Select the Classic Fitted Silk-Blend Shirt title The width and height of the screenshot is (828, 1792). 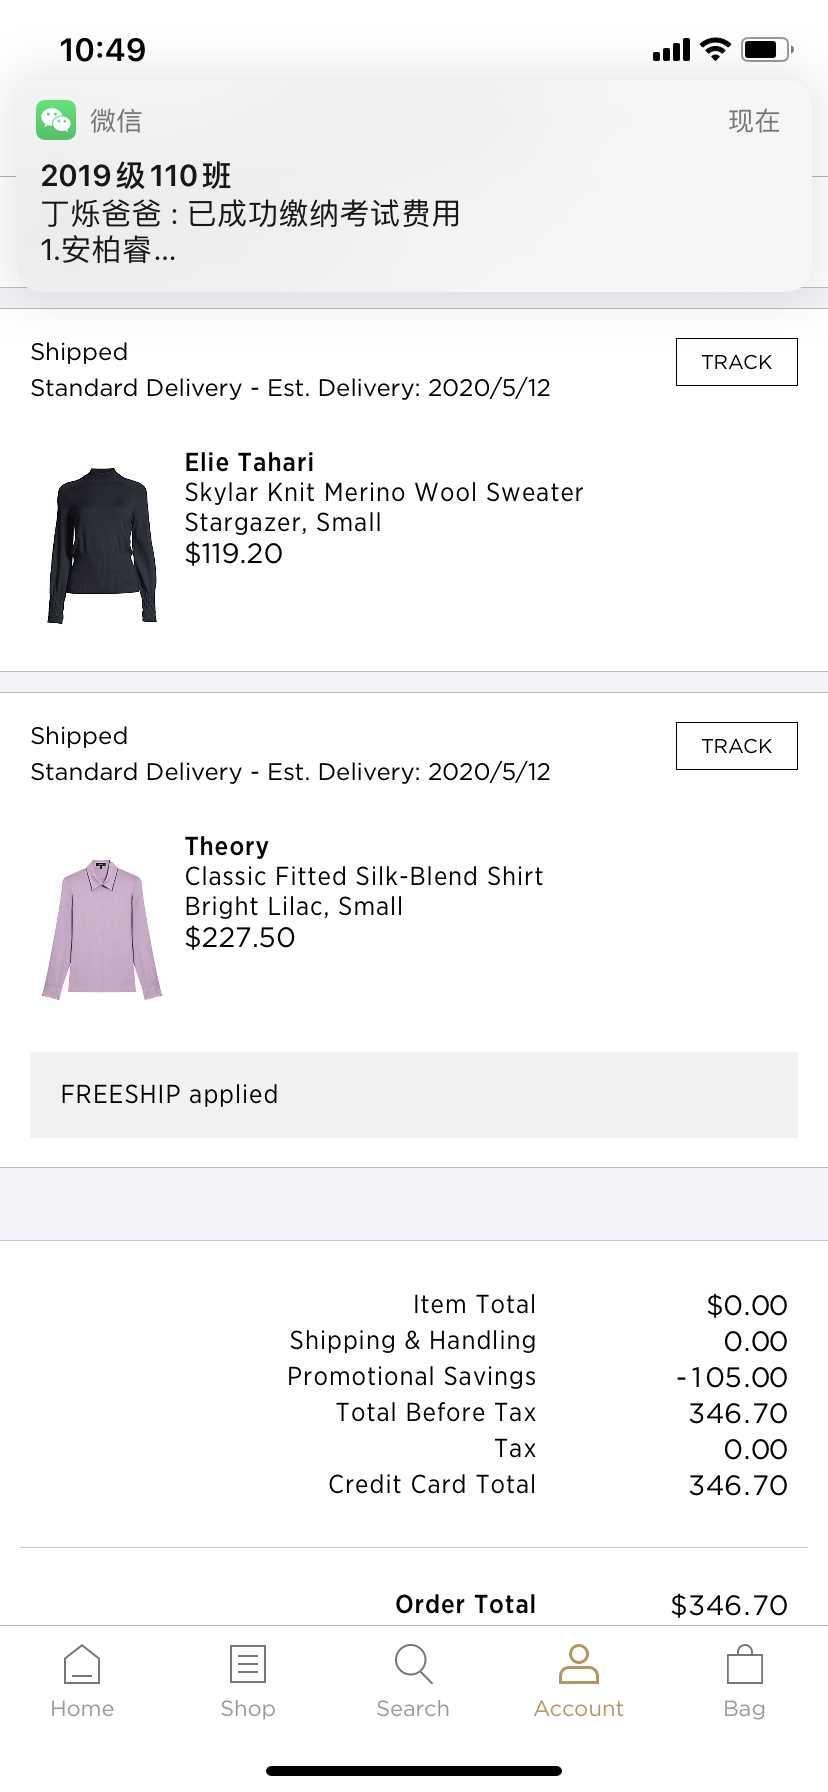(x=364, y=876)
